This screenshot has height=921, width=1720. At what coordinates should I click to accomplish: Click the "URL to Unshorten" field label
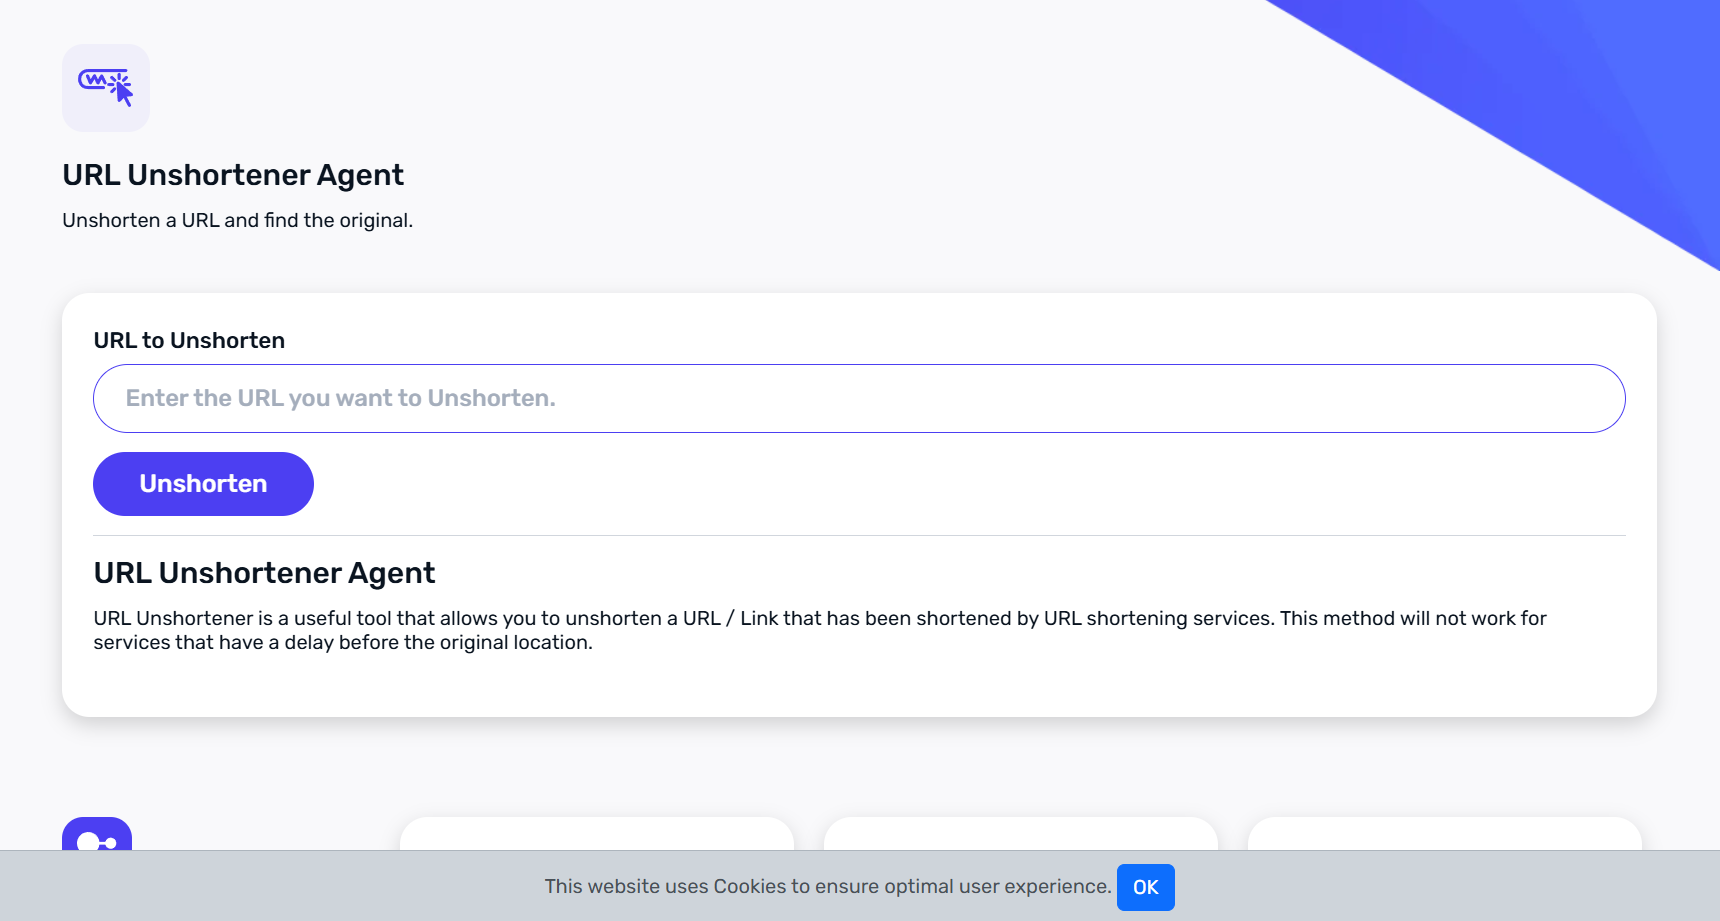pyautogui.click(x=189, y=341)
